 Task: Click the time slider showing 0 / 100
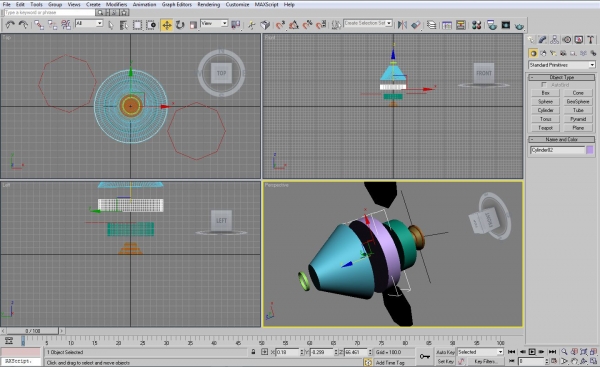click(33, 331)
